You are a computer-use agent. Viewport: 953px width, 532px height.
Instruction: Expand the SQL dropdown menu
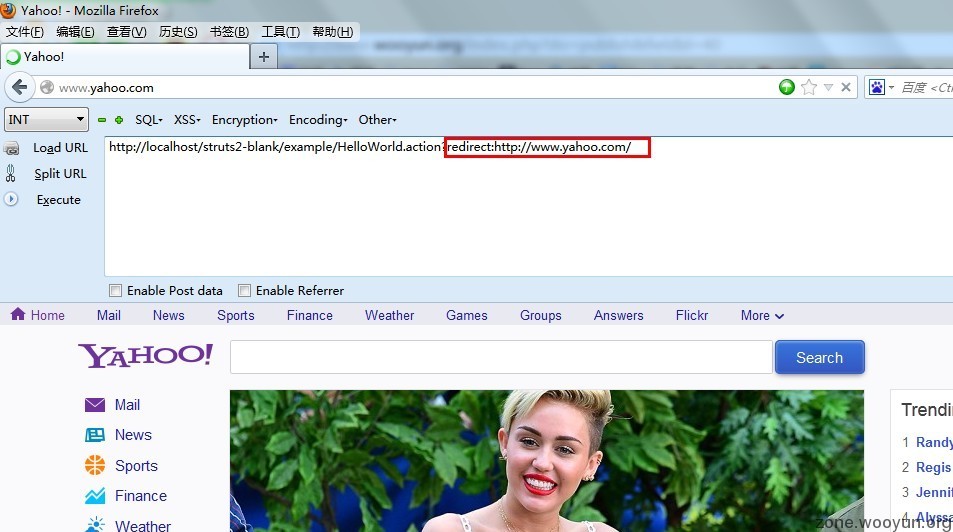148,120
